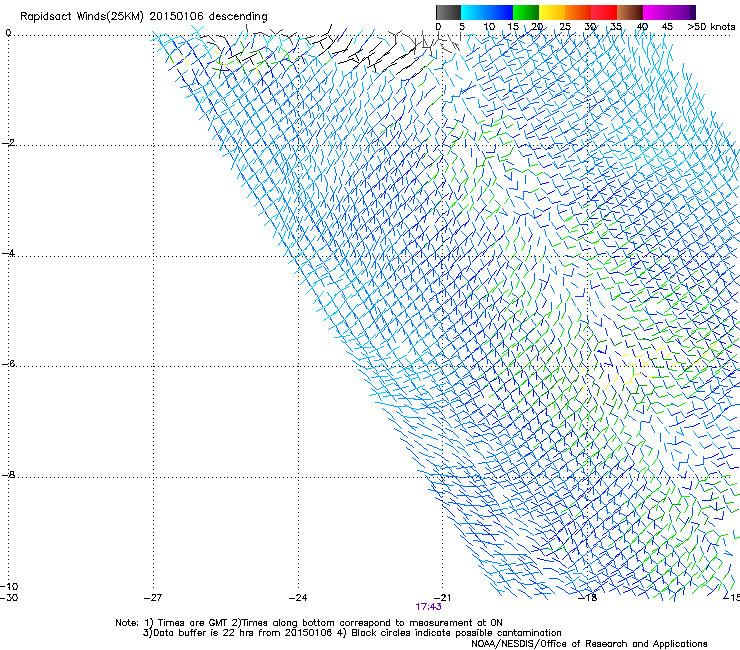Screen dimensions: 740x650
Task: Click the '-18' longitude axis label
Action: coord(588,598)
